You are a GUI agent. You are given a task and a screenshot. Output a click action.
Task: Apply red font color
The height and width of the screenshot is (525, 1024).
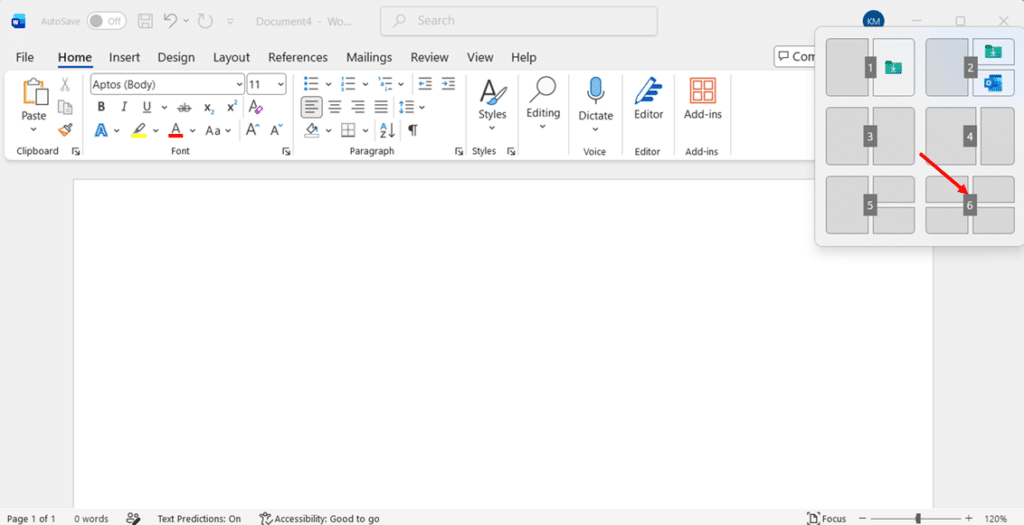pyautogui.click(x=175, y=130)
